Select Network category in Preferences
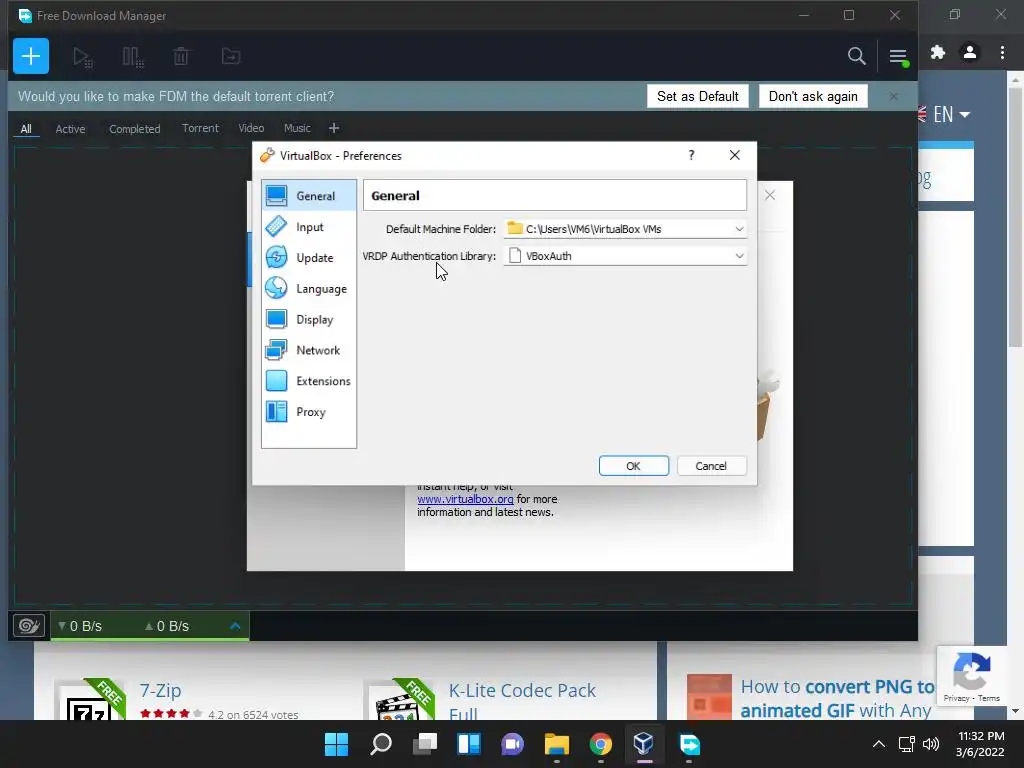This screenshot has height=768, width=1024. (x=309, y=350)
